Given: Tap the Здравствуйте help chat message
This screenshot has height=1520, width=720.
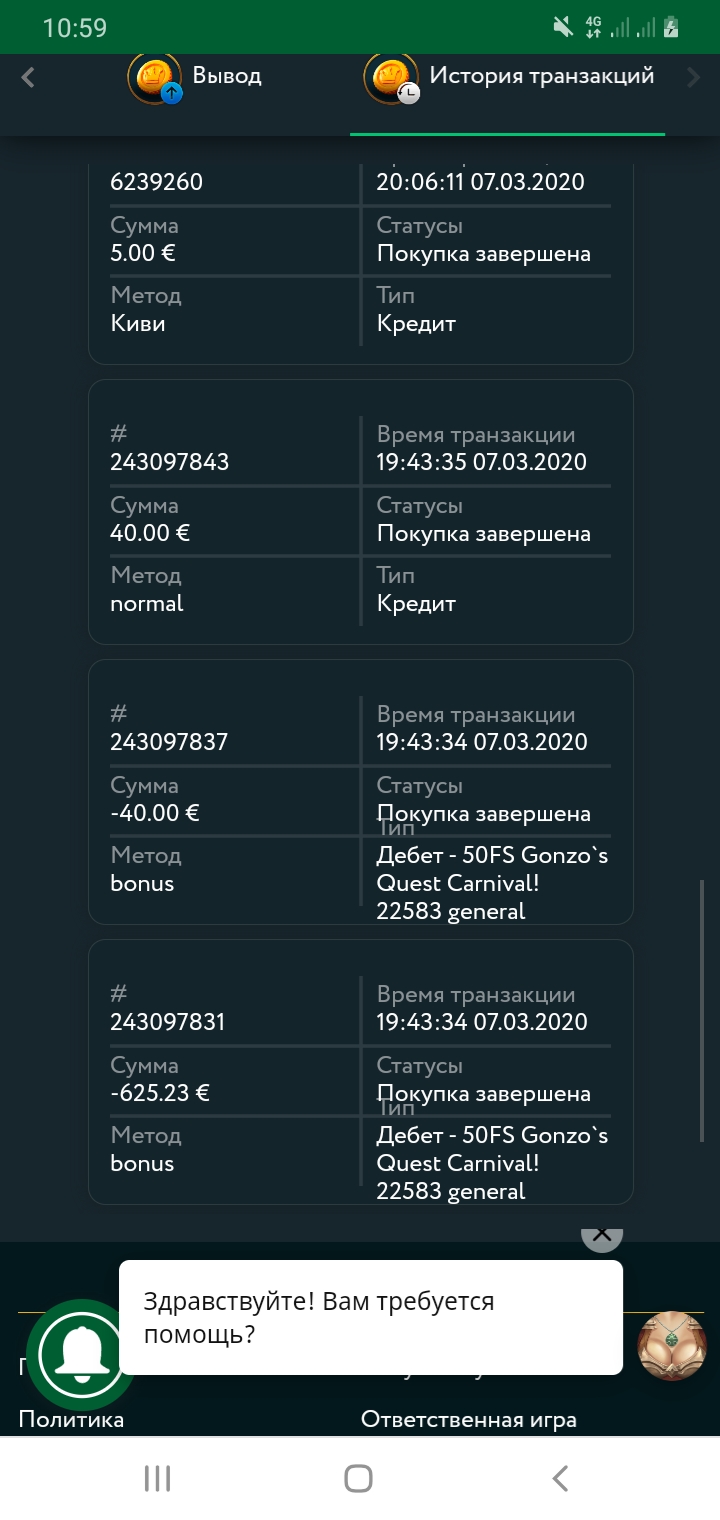Looking at the screenshot, I should tap(370, 1317).
